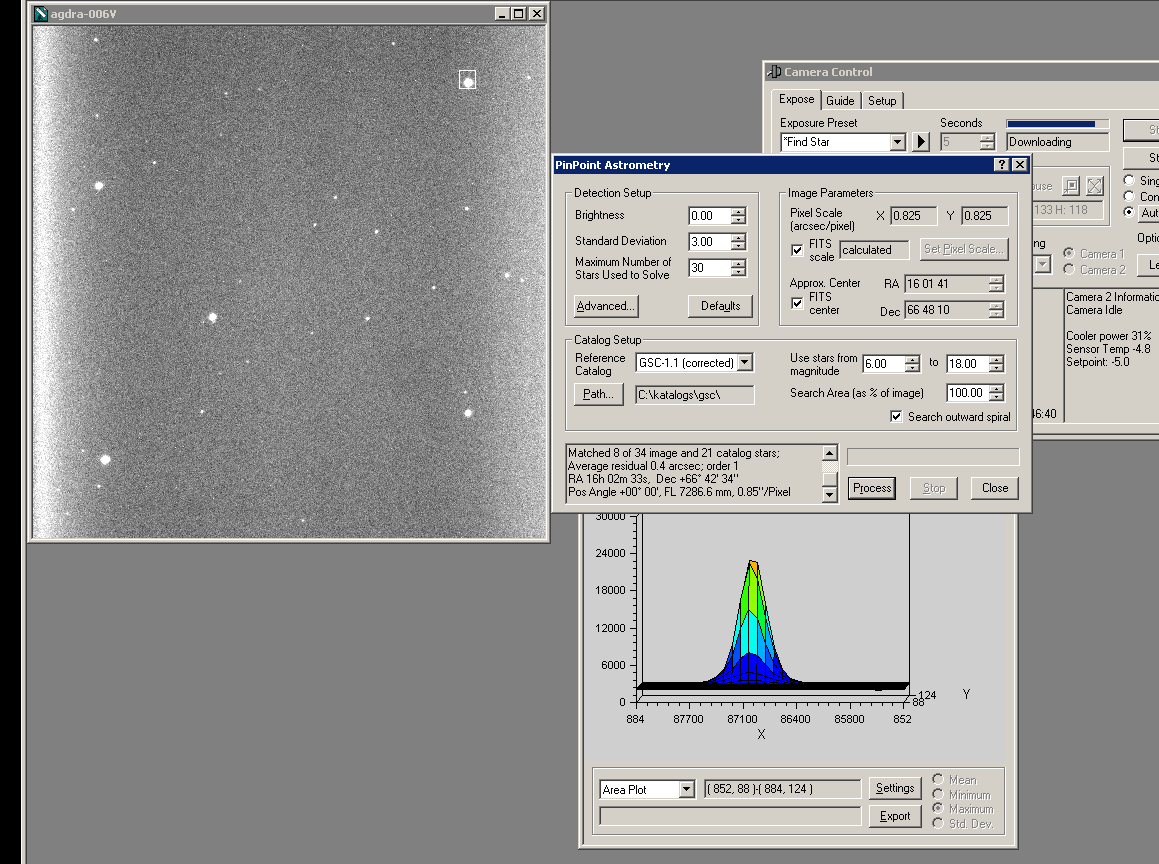Expand the Exposure Preset combo box
Viewport: 1159px width, 864px height.
click(x=896, y=142)
